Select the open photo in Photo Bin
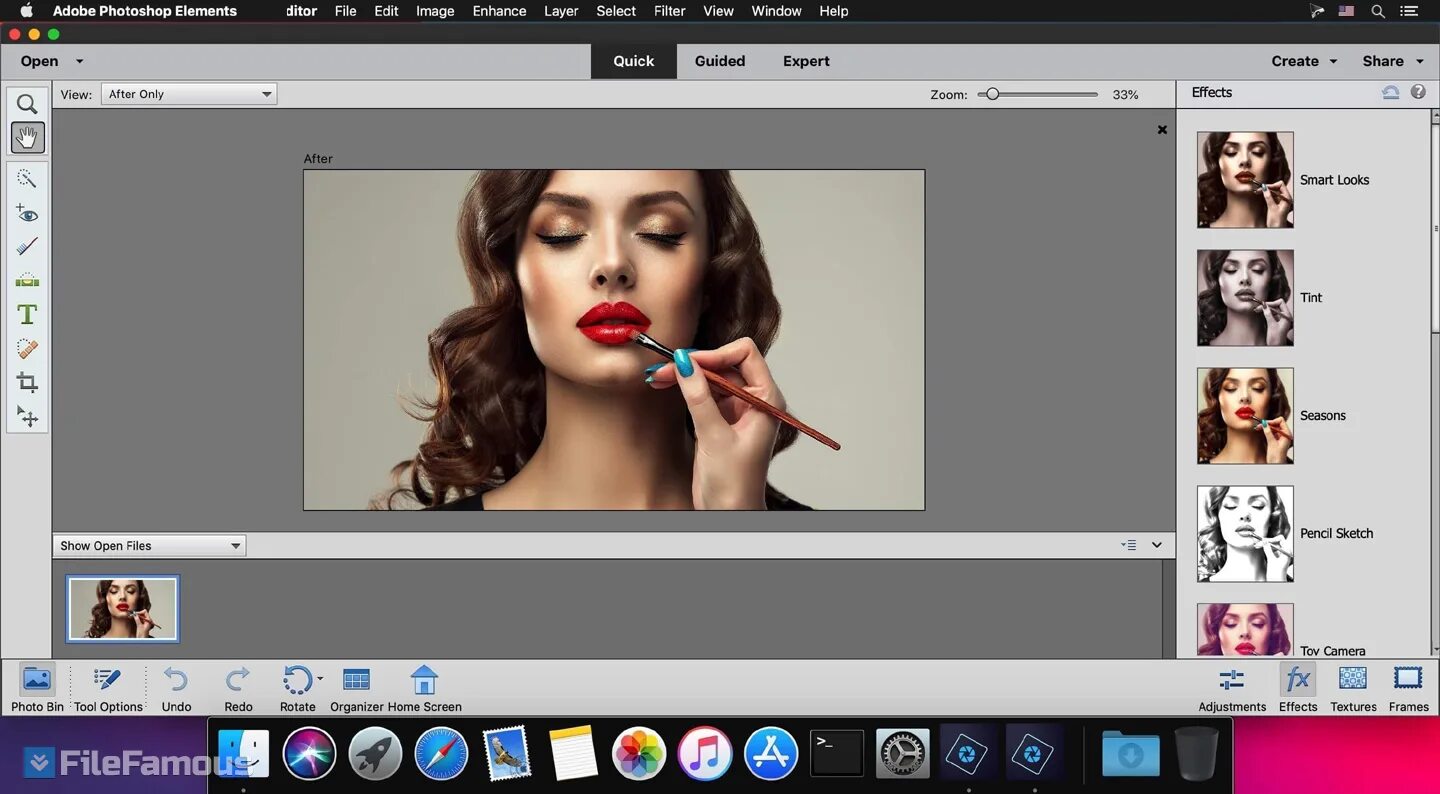 click(x=123, y=609)
